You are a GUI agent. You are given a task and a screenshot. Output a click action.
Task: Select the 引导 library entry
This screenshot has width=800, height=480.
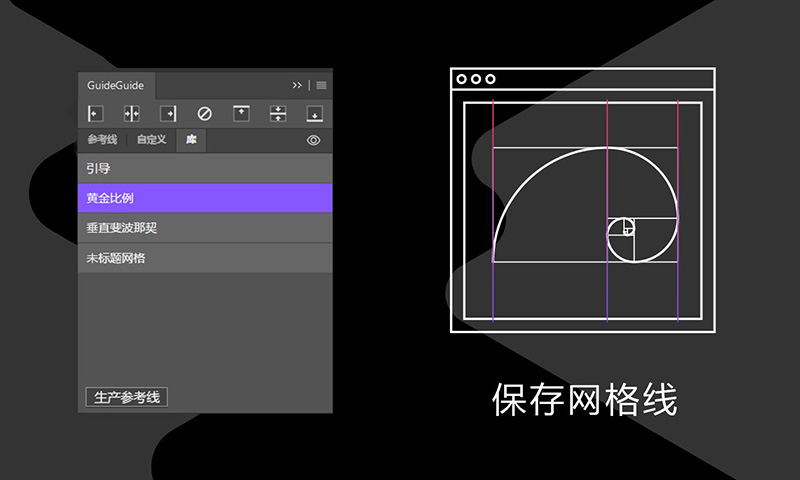coord(205,168)
